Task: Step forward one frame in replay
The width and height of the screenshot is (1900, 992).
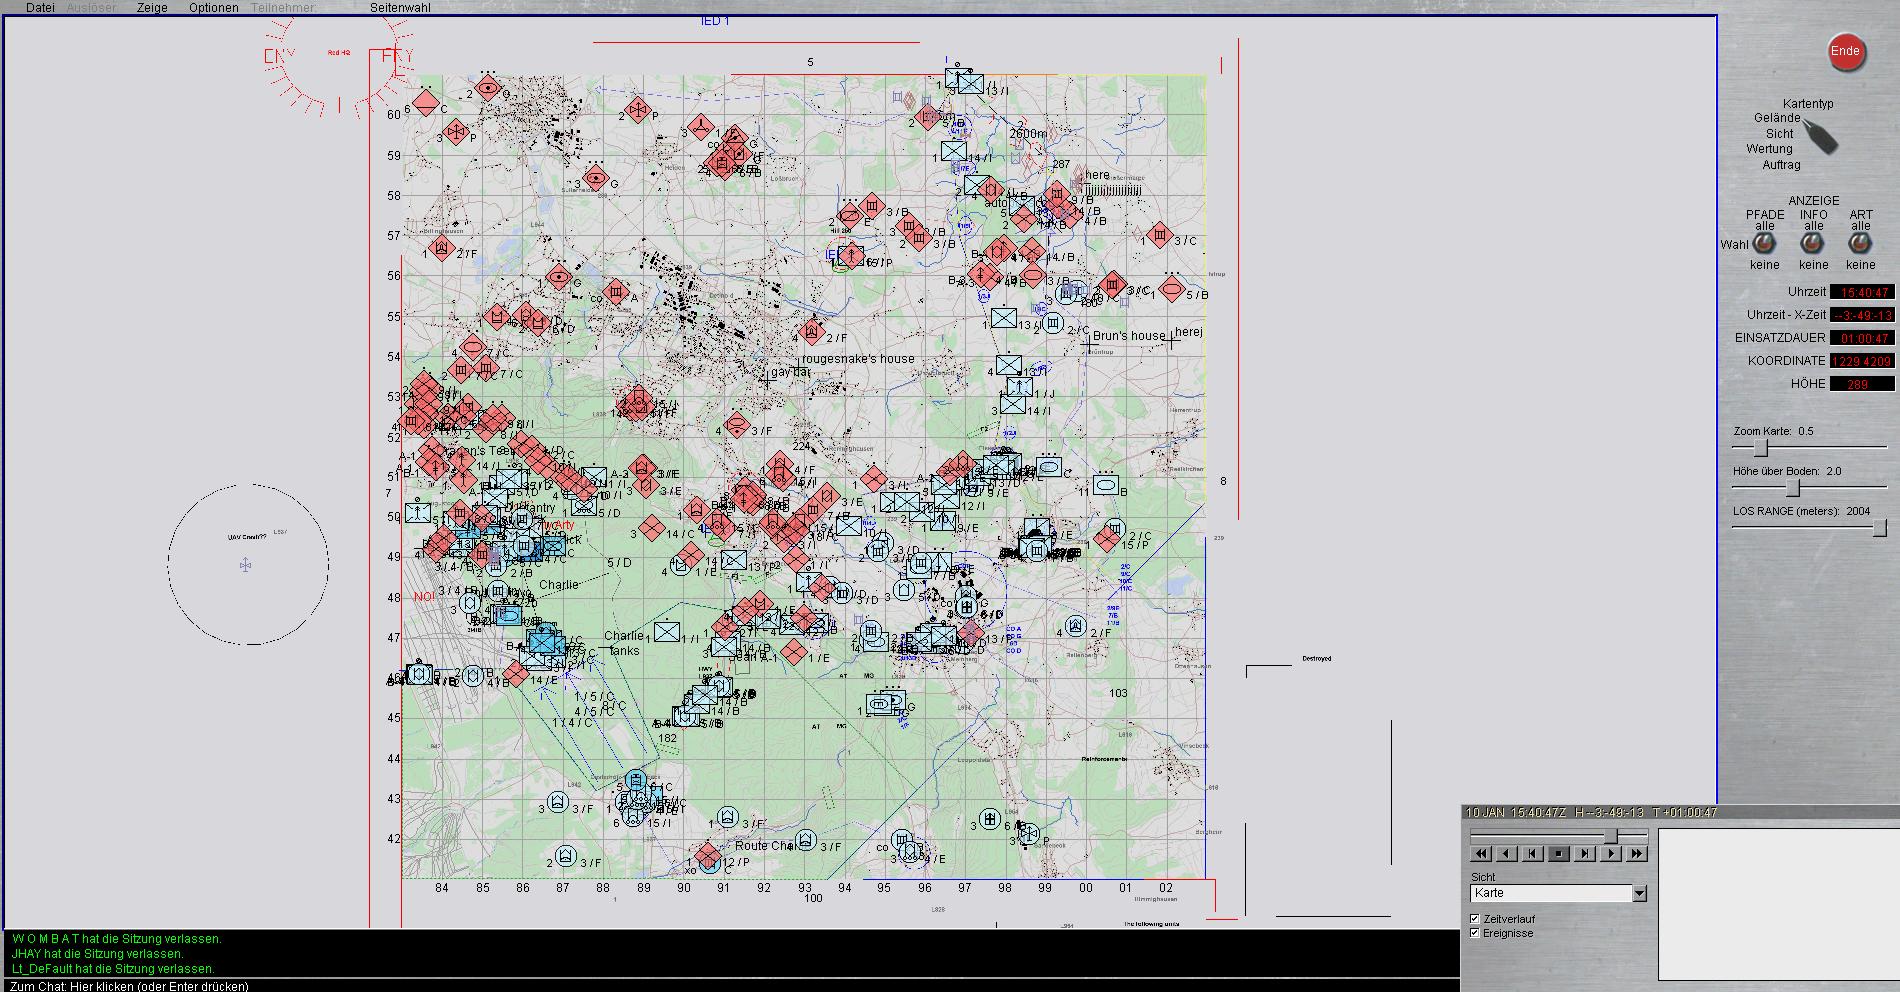Action: [x=1585, y=853]
